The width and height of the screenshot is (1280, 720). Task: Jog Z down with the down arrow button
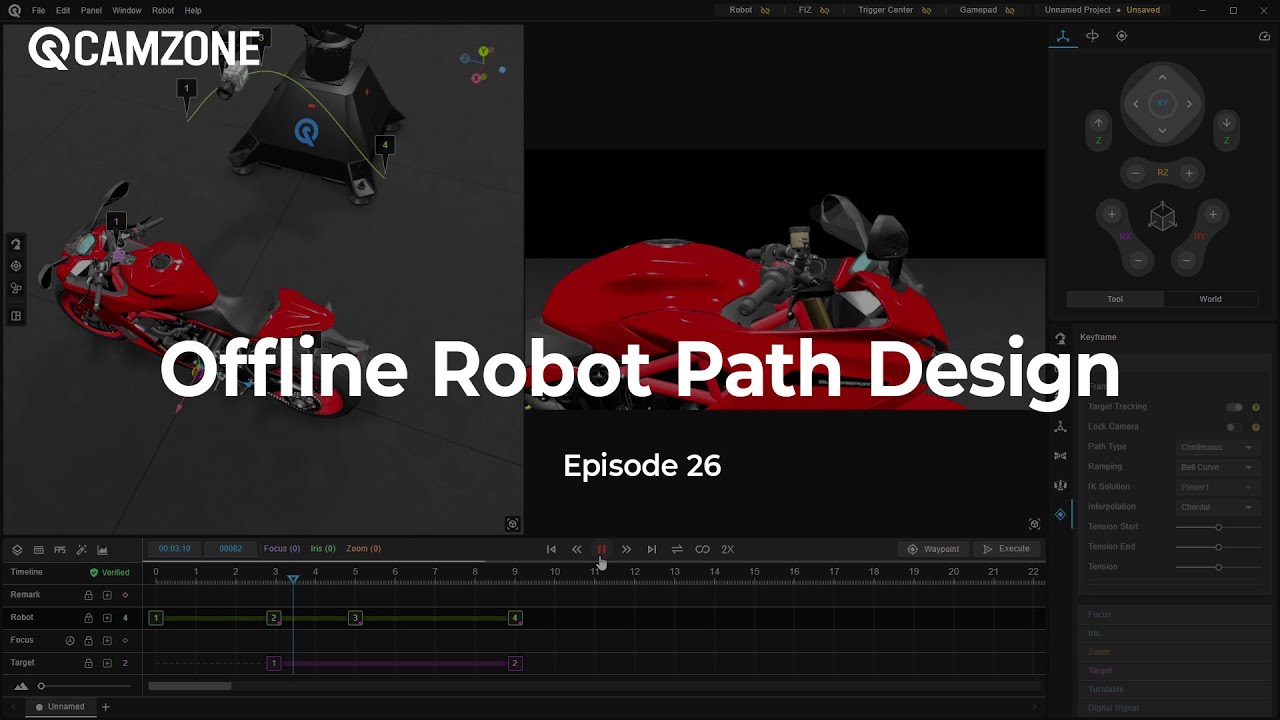pos(1226,123)
